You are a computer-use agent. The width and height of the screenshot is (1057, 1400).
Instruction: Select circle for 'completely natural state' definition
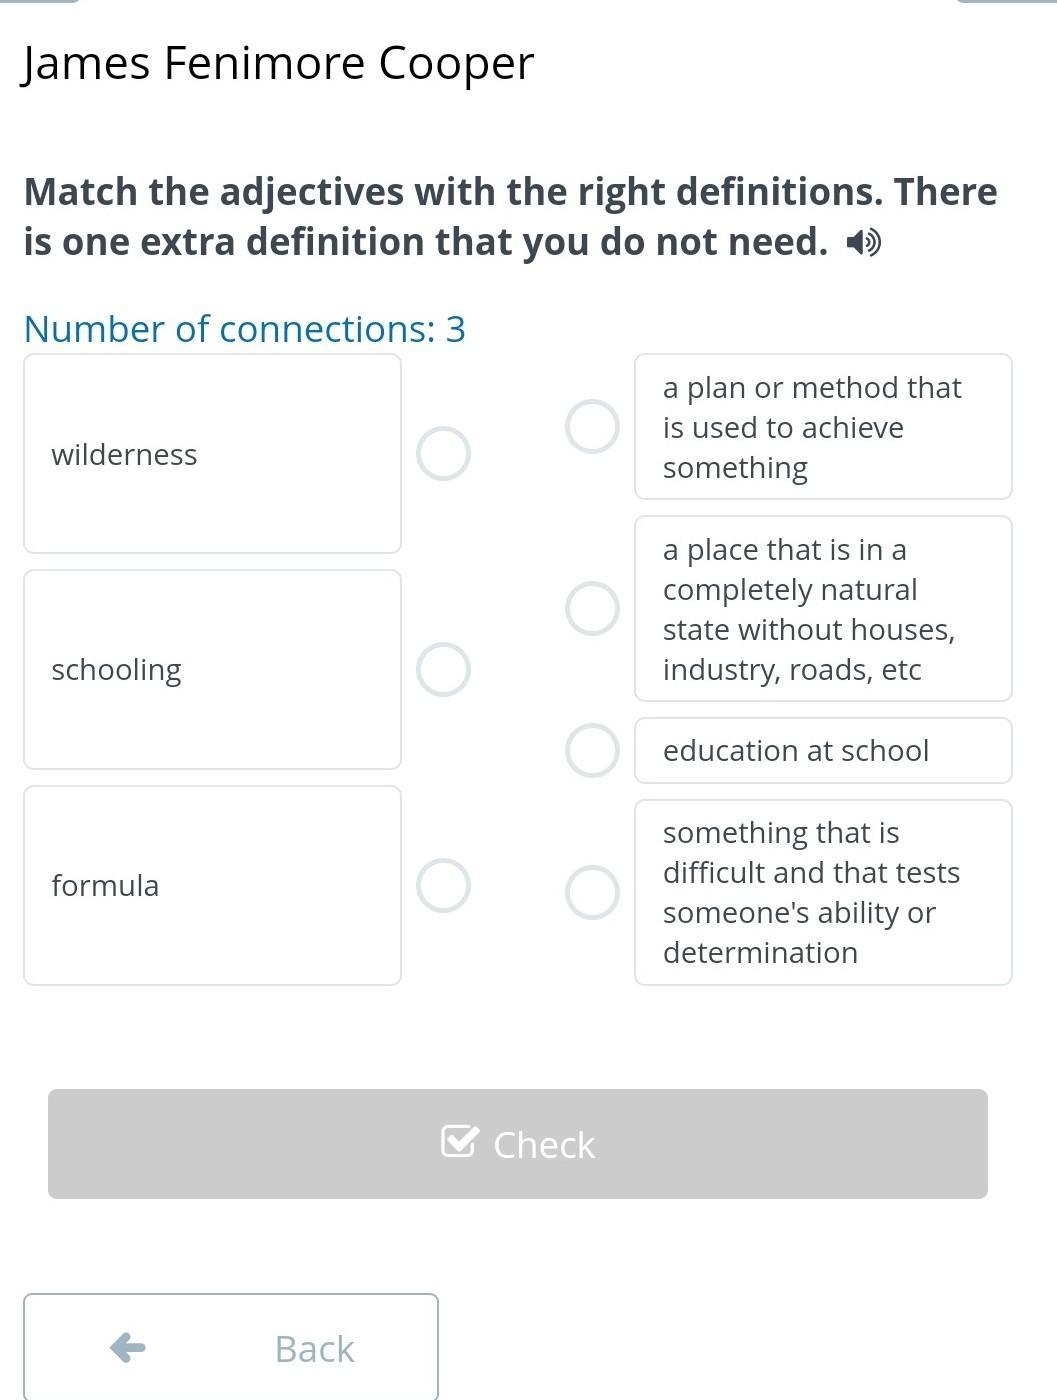click(592, 608)
